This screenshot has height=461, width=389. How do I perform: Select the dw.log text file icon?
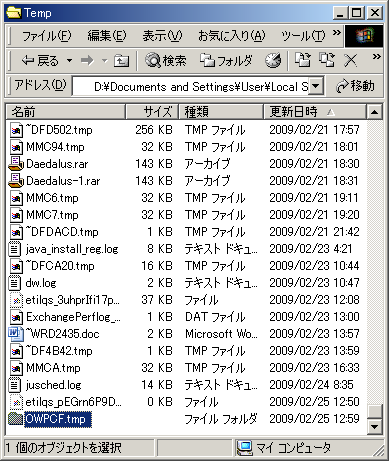pyautogui.click(x=14, y=283)
